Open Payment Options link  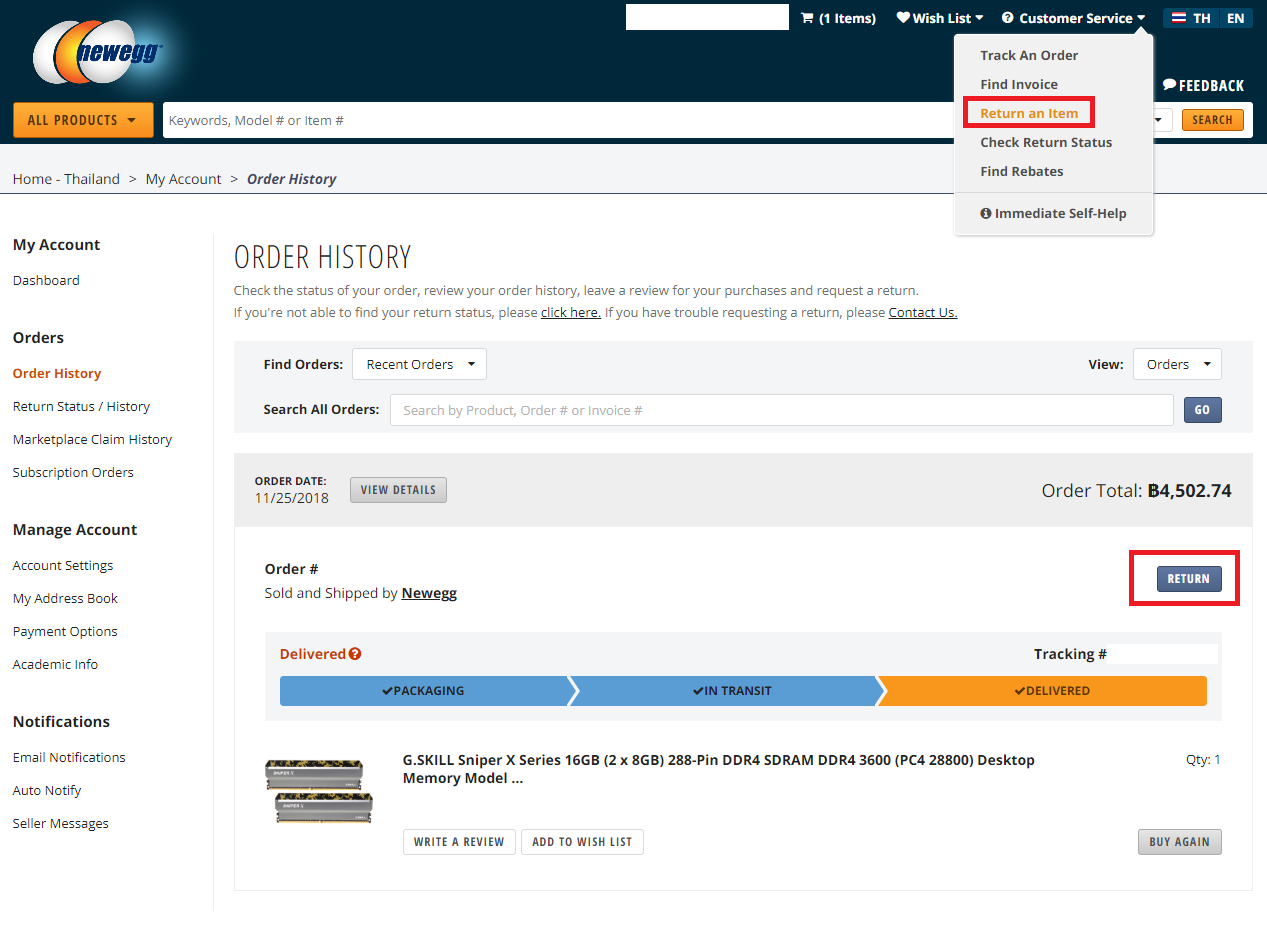click(65, 631)
